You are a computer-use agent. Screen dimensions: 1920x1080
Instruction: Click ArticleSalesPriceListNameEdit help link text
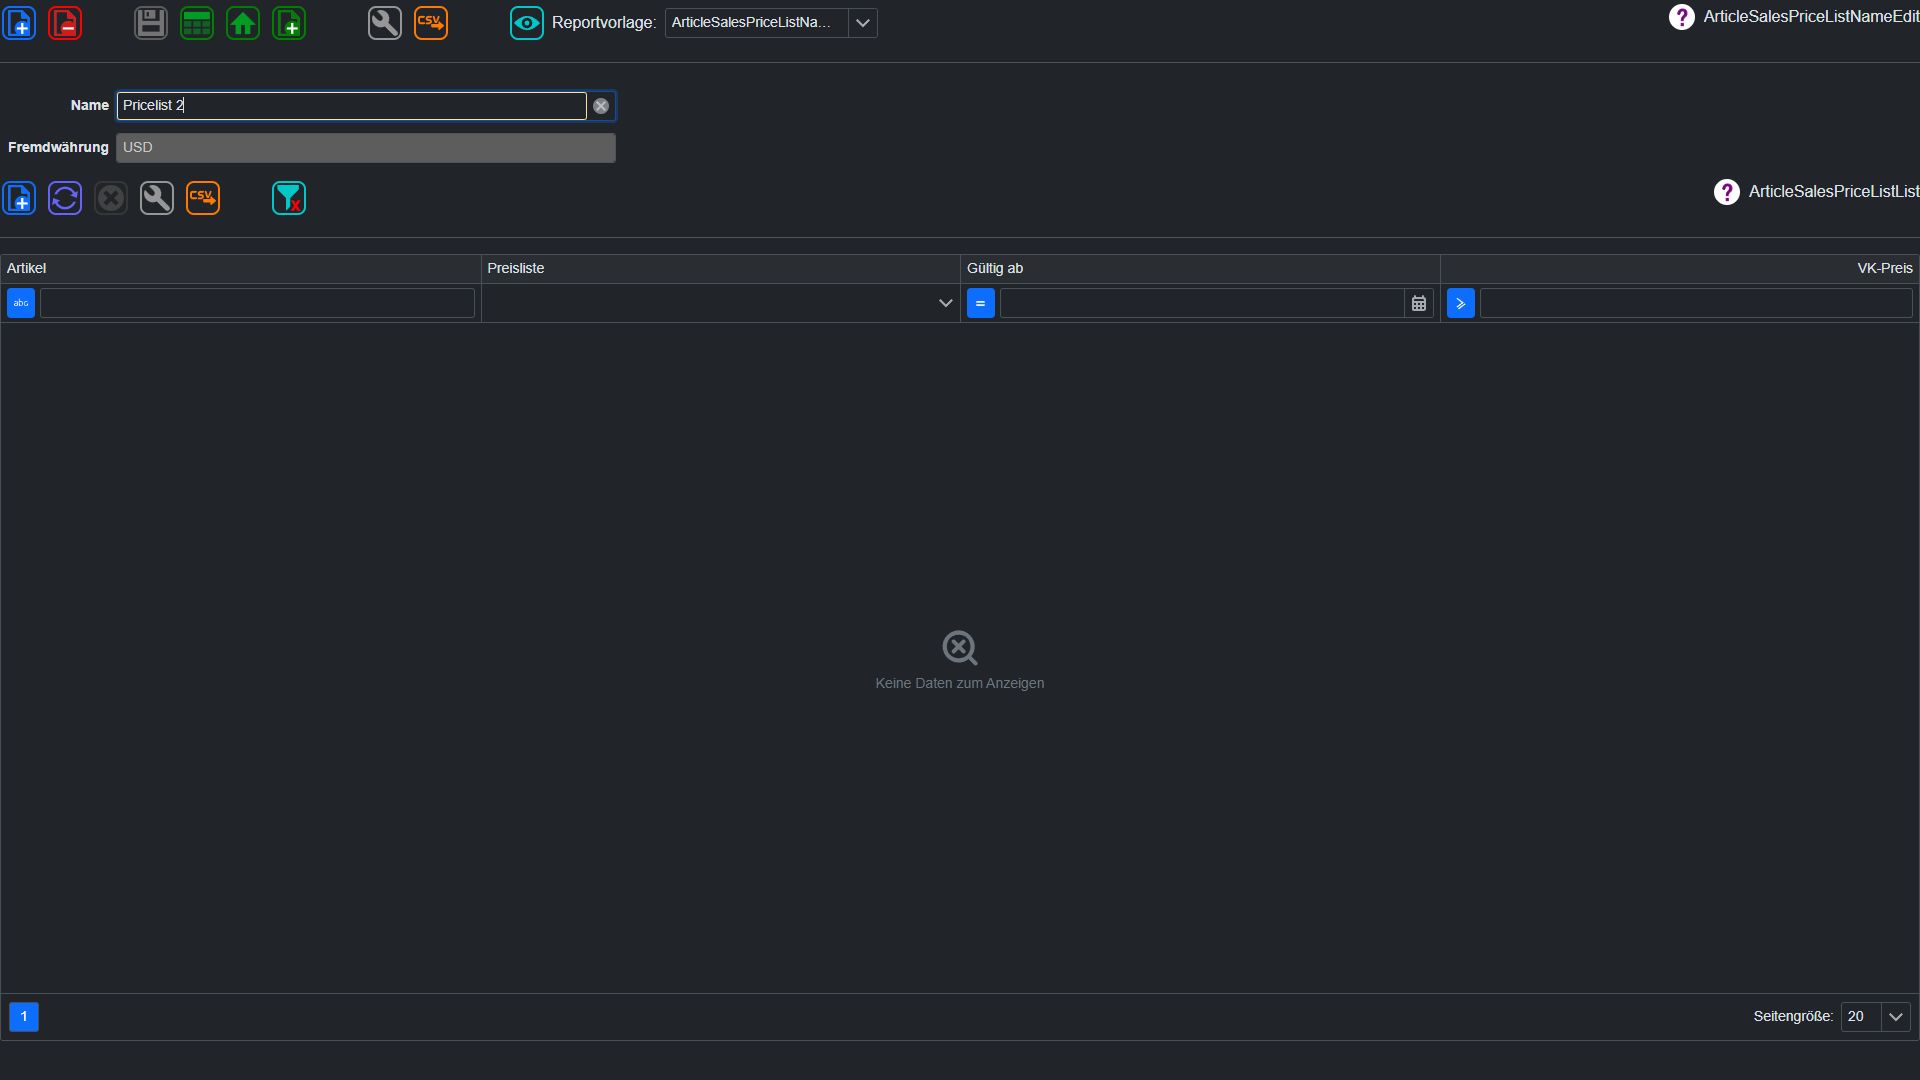pos(1811,17)
